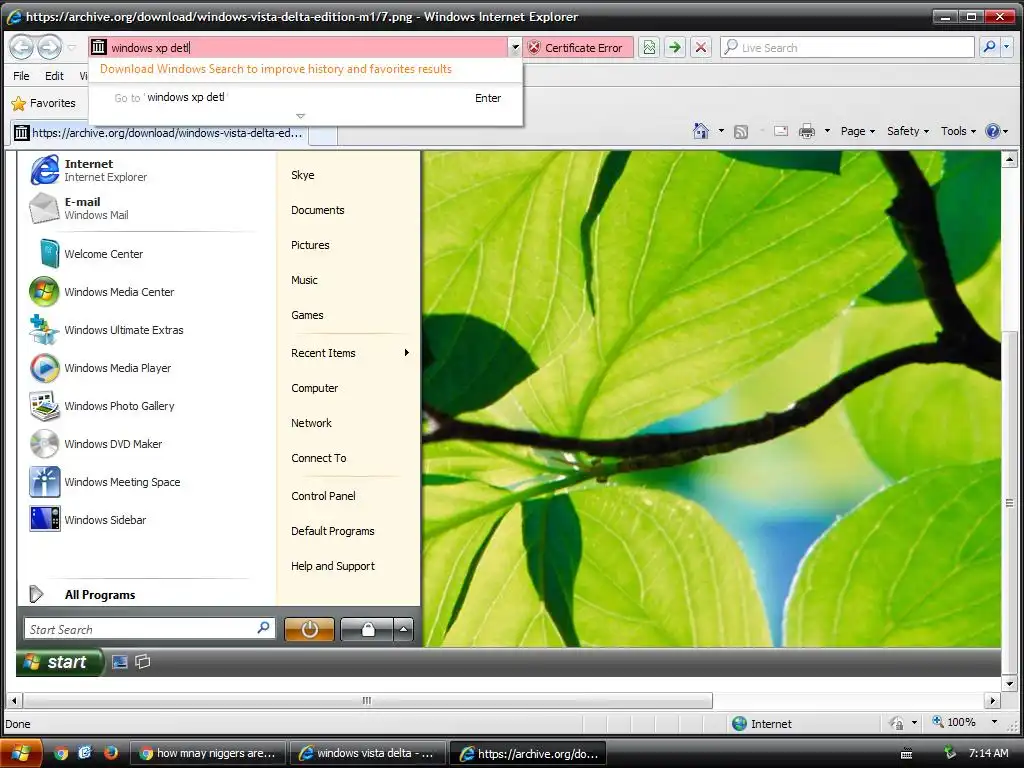Click the horizontal scrollbar left arrow
This screenshot has width=1024, height=768.
coord(14,701)
